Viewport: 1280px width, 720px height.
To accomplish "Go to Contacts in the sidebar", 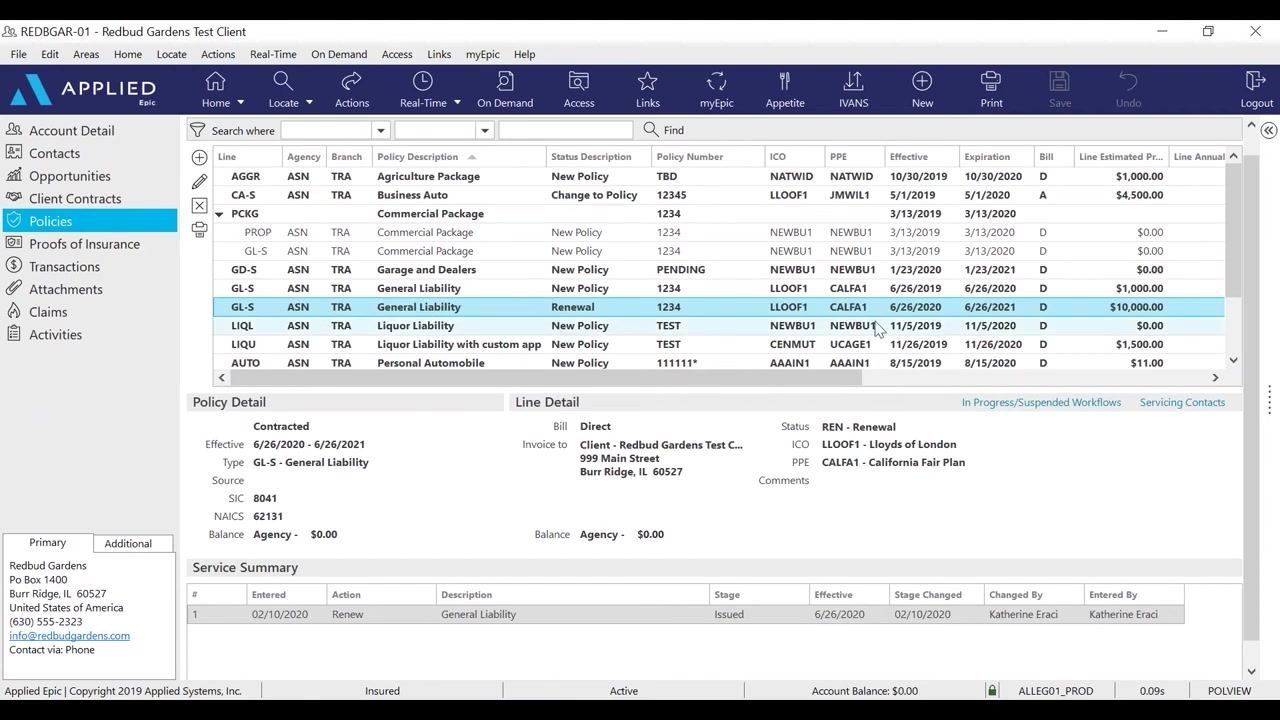I will click(54, 153).
